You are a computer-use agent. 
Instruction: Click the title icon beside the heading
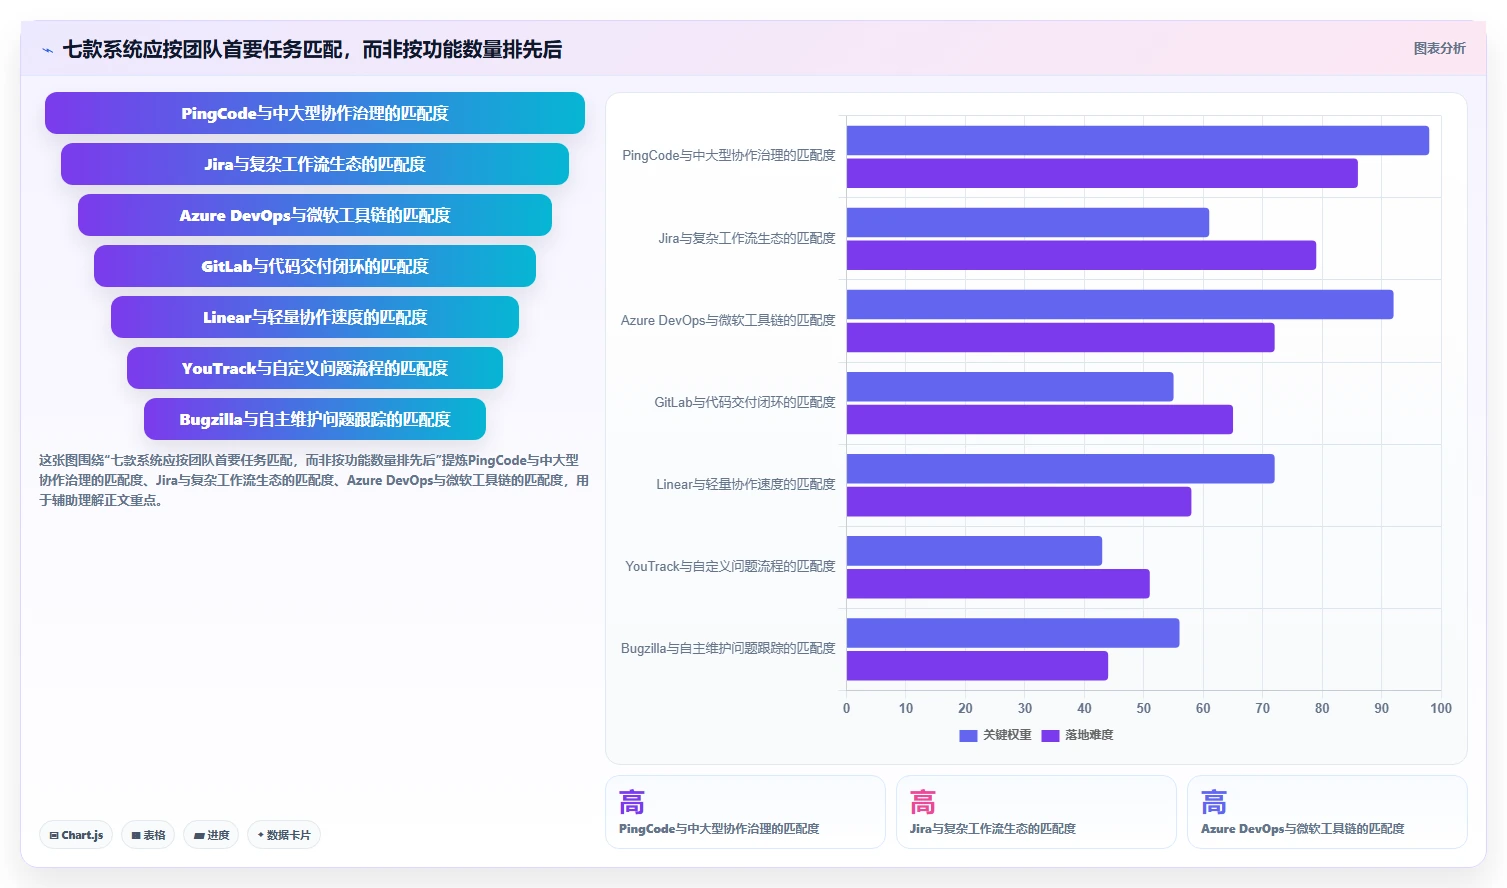click(x=47, y=50)
